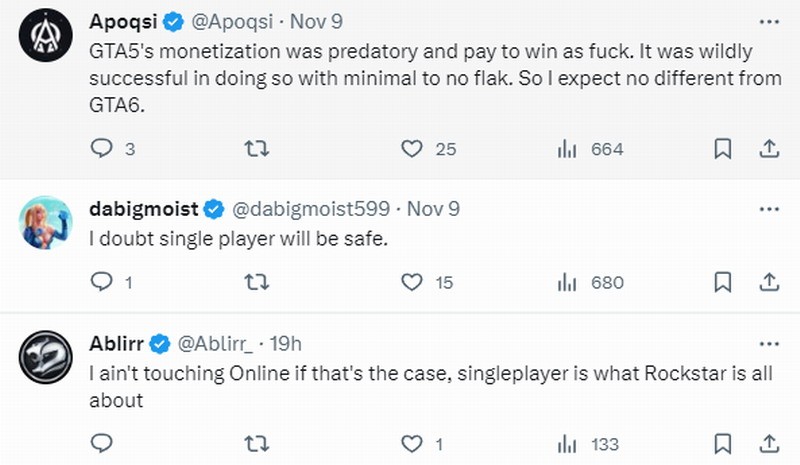Like Apoqsi's tweet with 25 likes
This screenshot has width=800, height=465.
tap(410, 149)
